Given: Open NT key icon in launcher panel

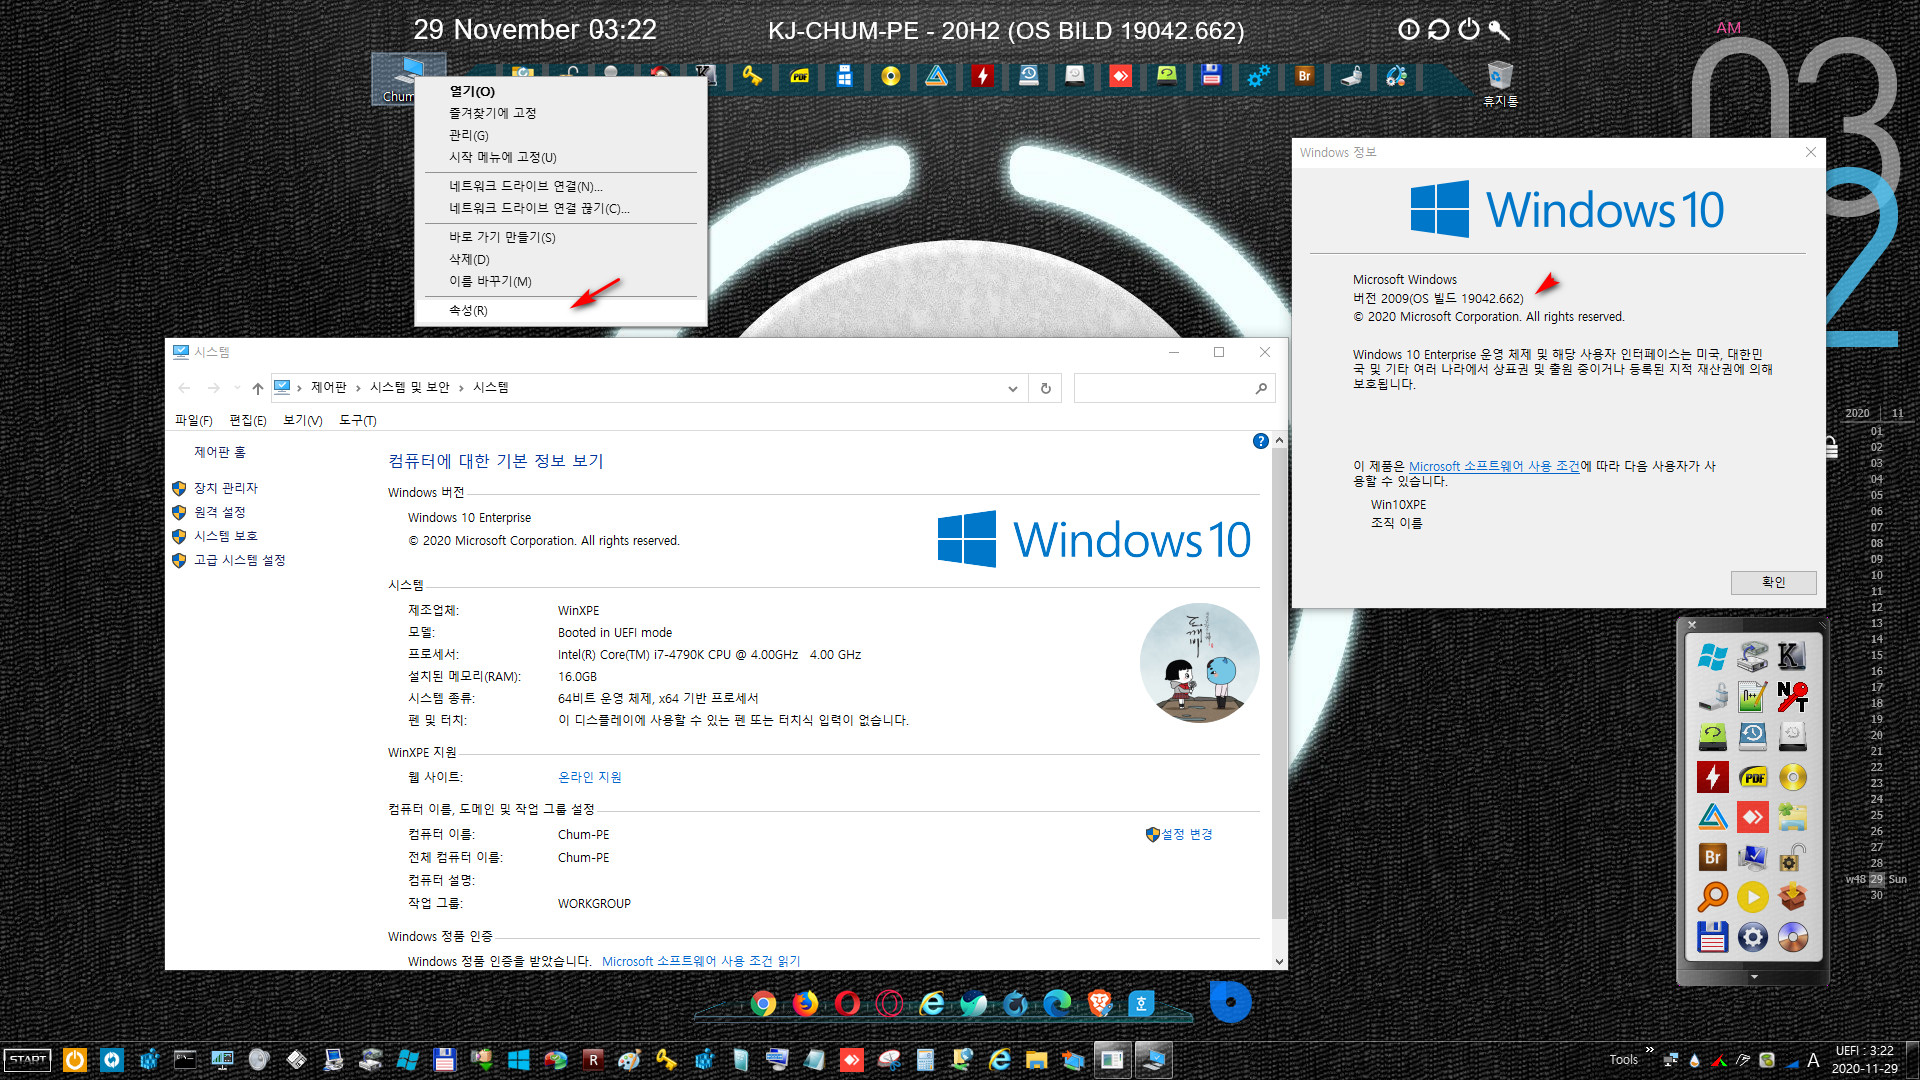Looking at the screenshot, I should tap(1792, 697).
